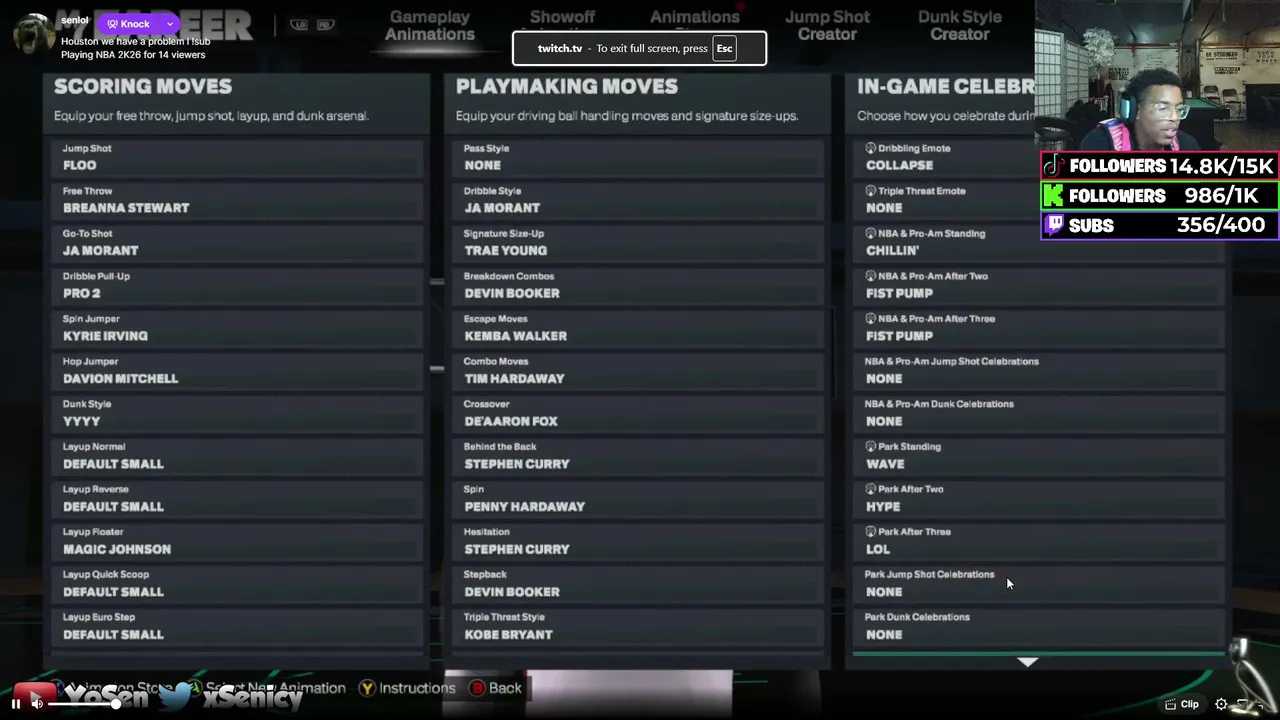
Task: Open the Layup Floater Magic Johnson row
Action: (237, 541)
